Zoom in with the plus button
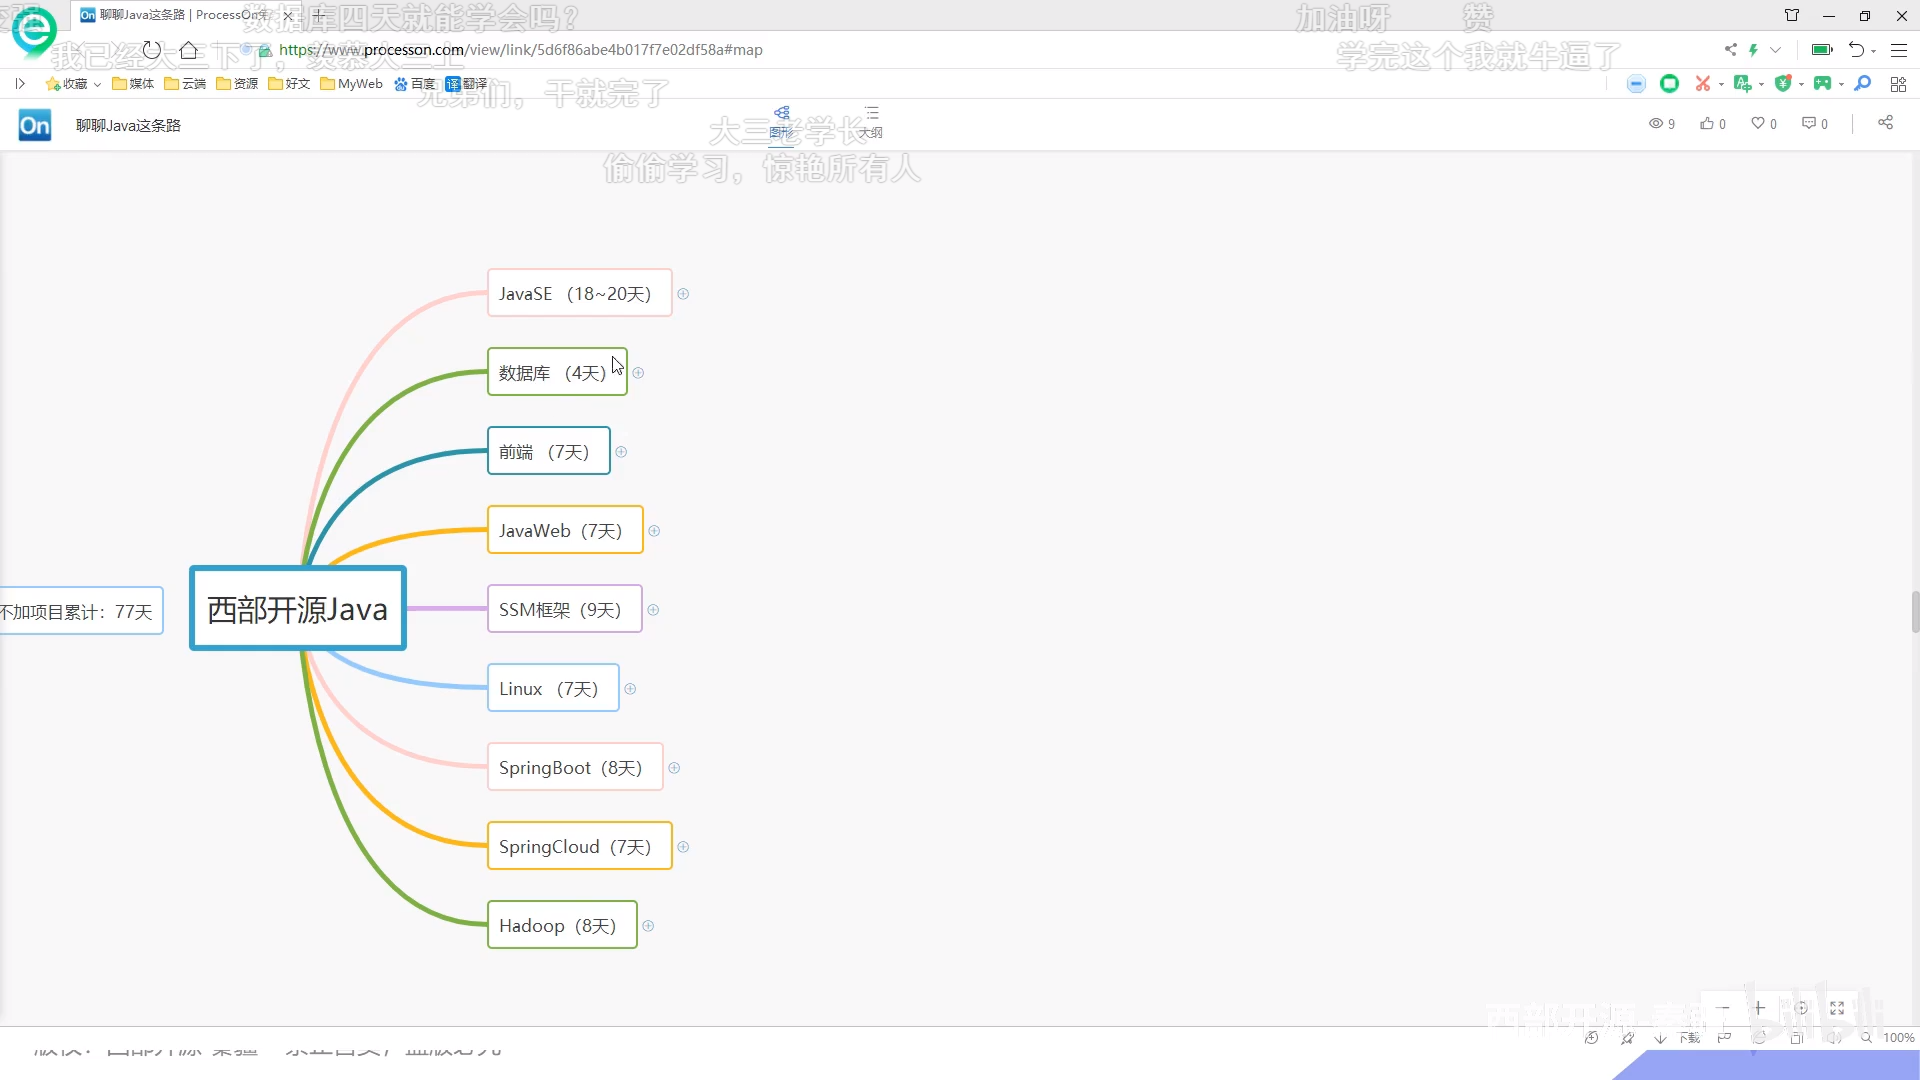Viewport: 1920px width, 1080px height. click(x=1759, y=1008)
